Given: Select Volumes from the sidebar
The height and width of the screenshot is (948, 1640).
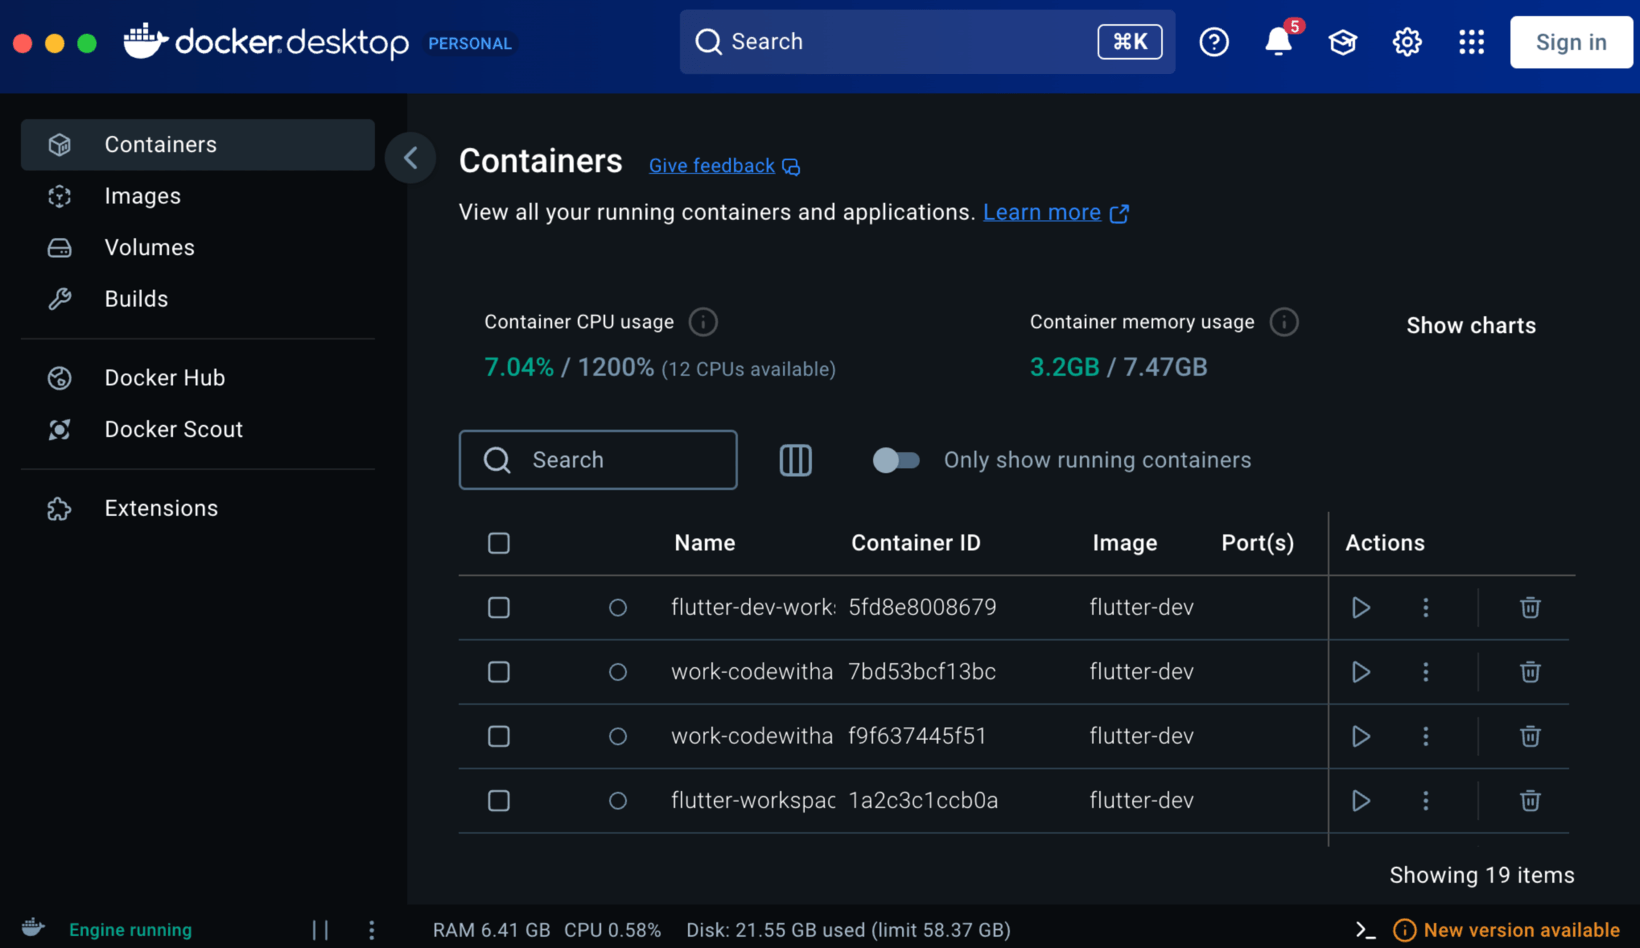Looking at the screenshot, I should coord(149,247).
